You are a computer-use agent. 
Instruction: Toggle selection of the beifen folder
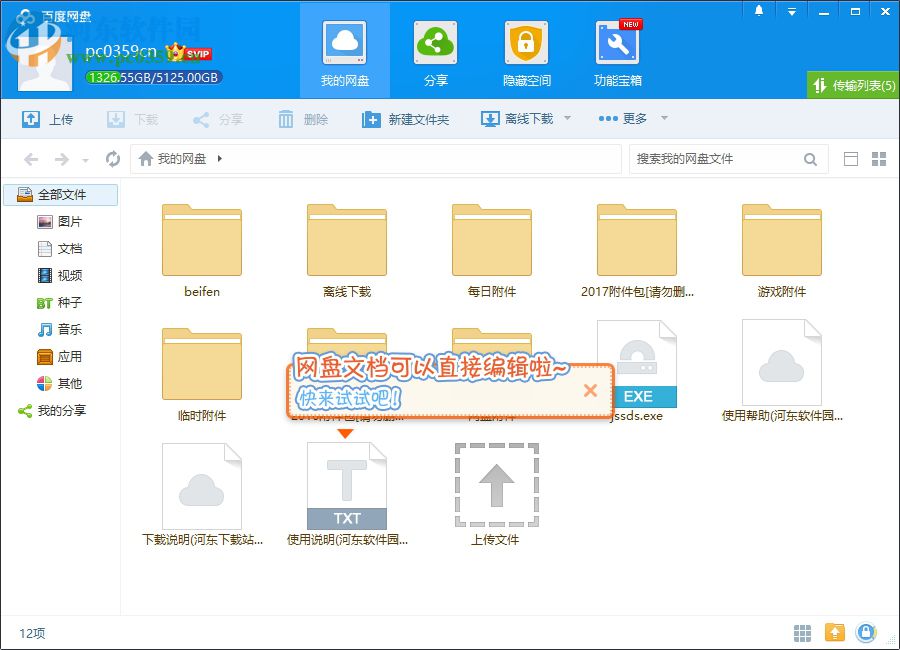pos(201,240)
